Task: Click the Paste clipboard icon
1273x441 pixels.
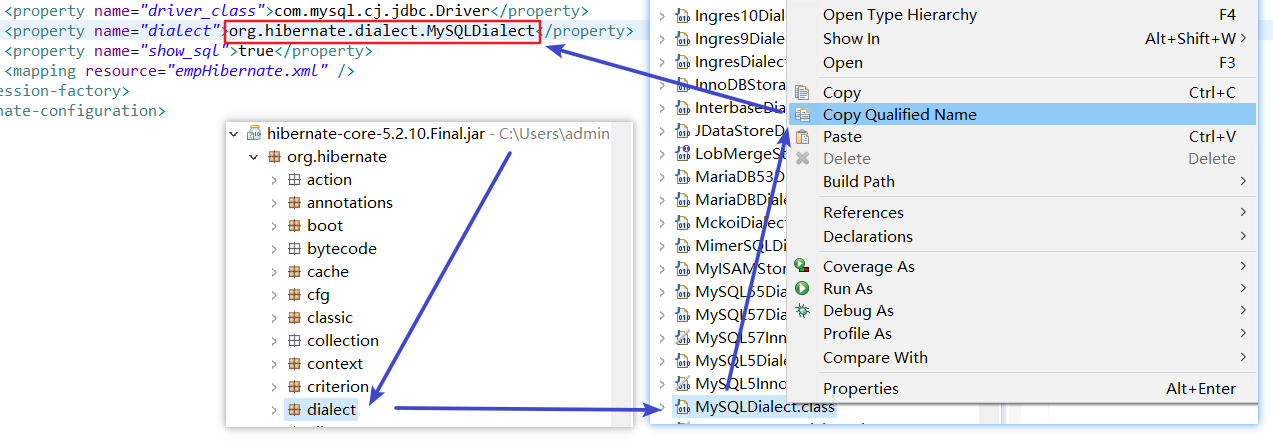Action: (802, 137)
